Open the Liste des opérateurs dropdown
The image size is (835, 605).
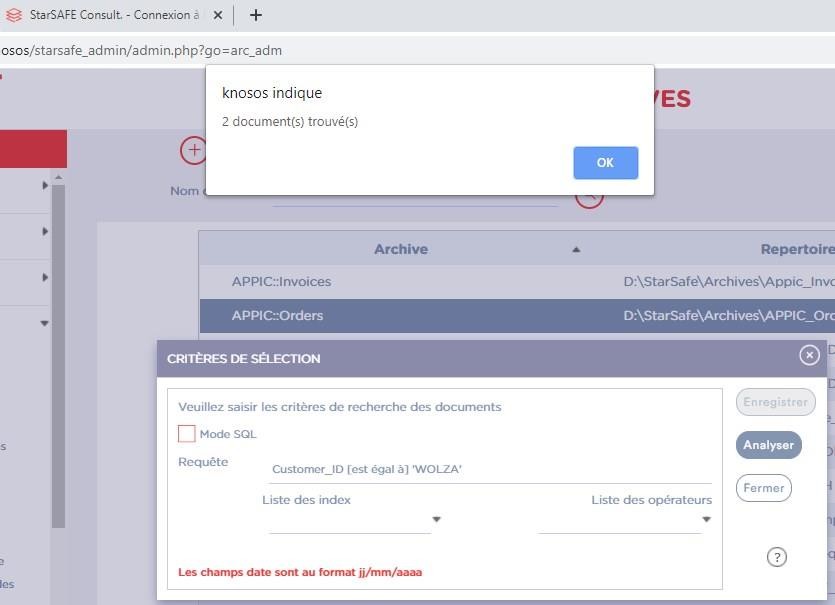pyautogui.click(x=706, y=520)
